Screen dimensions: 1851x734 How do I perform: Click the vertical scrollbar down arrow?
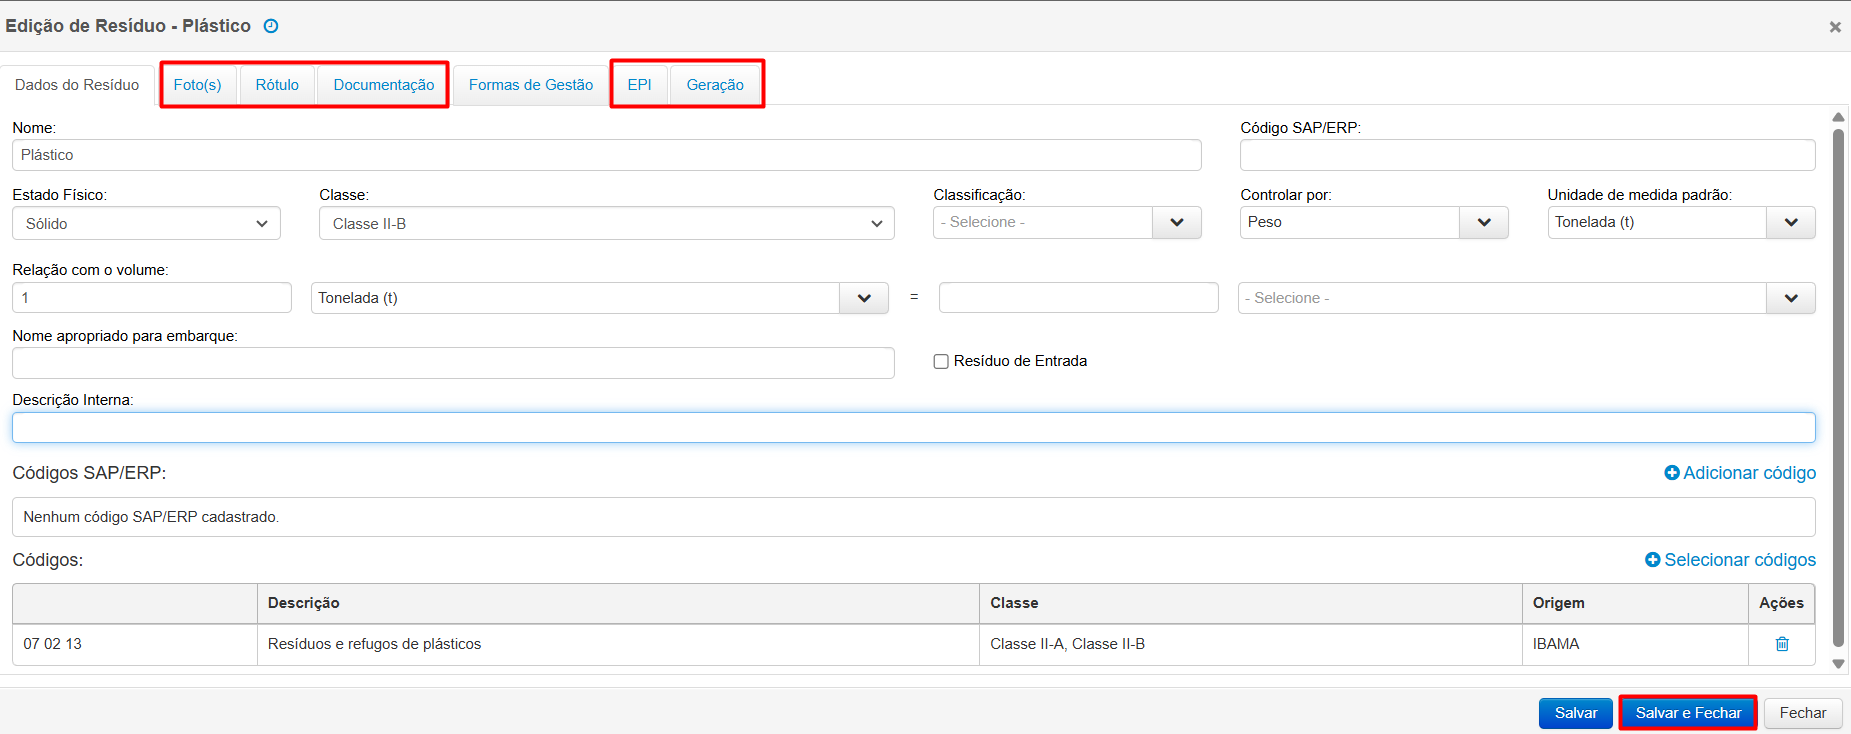pyautogui.click(x=1837, y=663)
